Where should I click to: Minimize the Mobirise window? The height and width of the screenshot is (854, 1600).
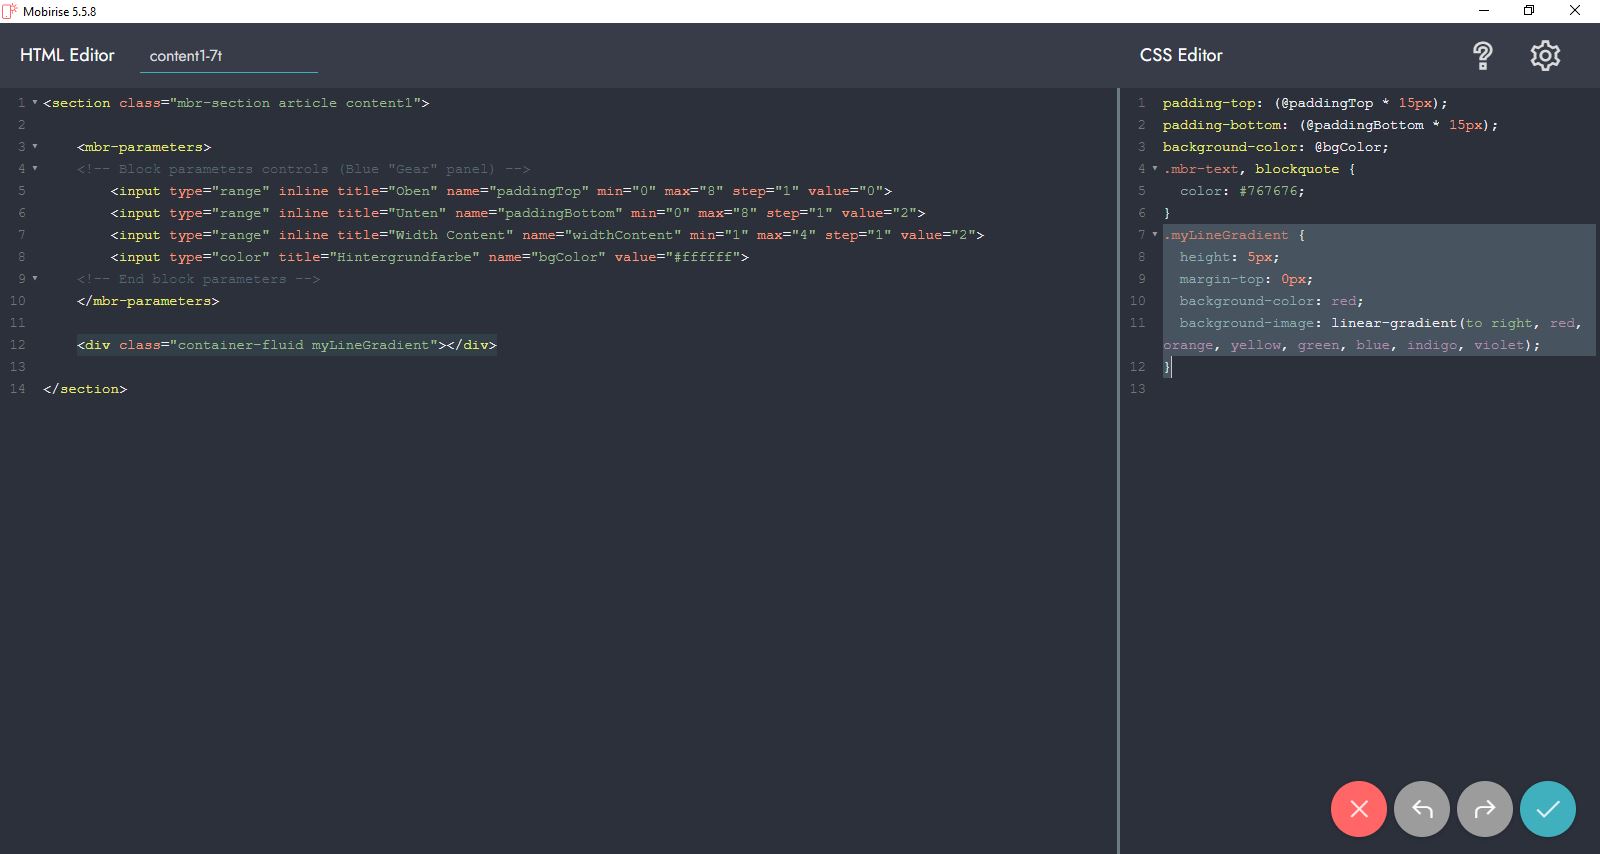[1483, 11]
